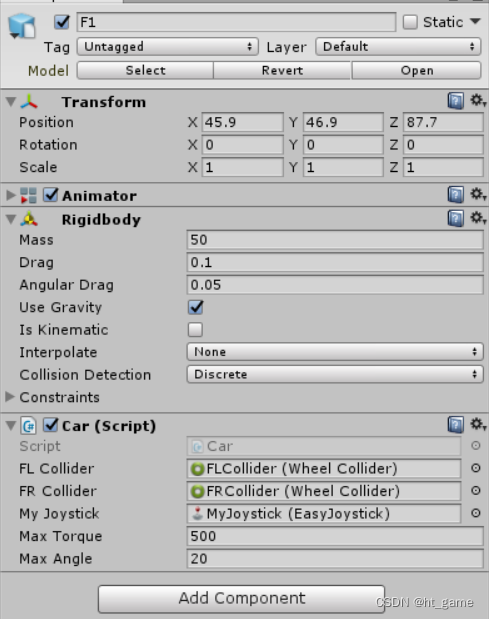Click Position Z field
This screenshot has height=619, width=489.
443,122
